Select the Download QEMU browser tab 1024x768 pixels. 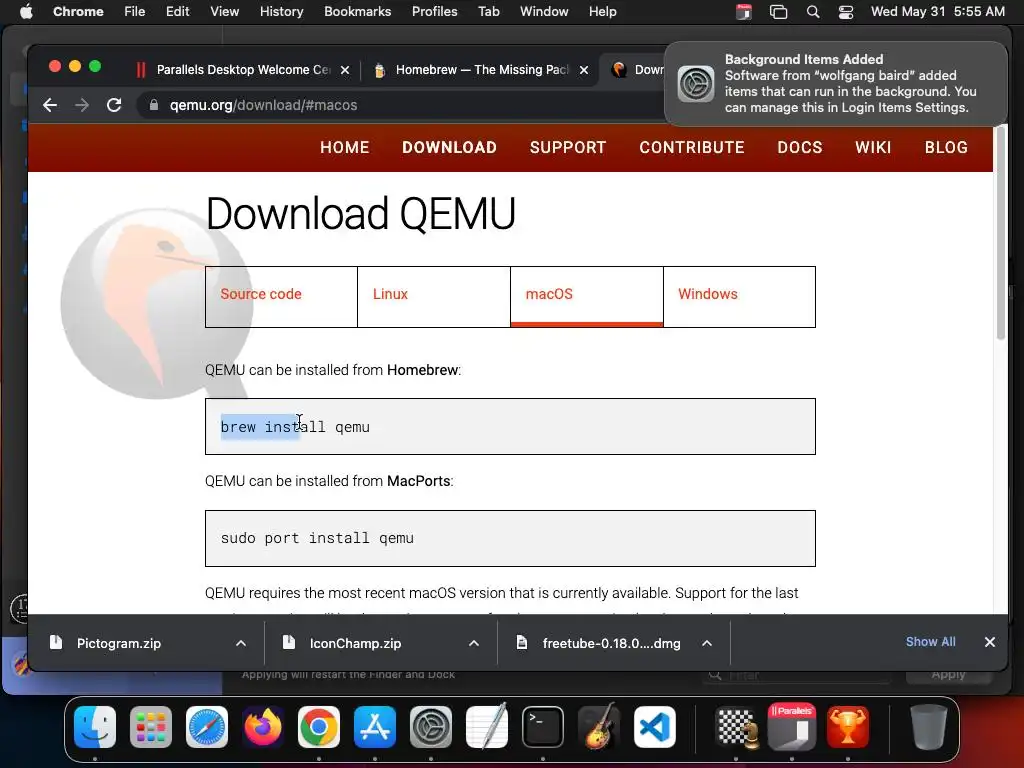(637, 70)
